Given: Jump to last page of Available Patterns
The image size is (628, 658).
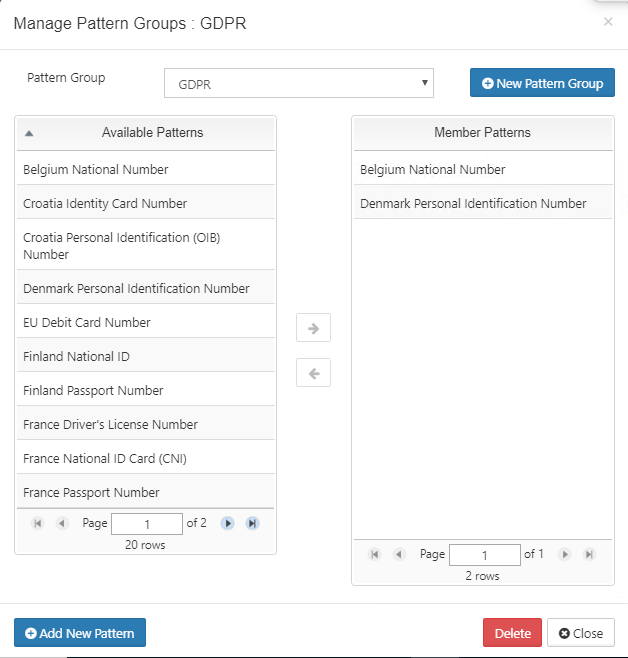Looking at the screenshot, I should pos(252,523).
